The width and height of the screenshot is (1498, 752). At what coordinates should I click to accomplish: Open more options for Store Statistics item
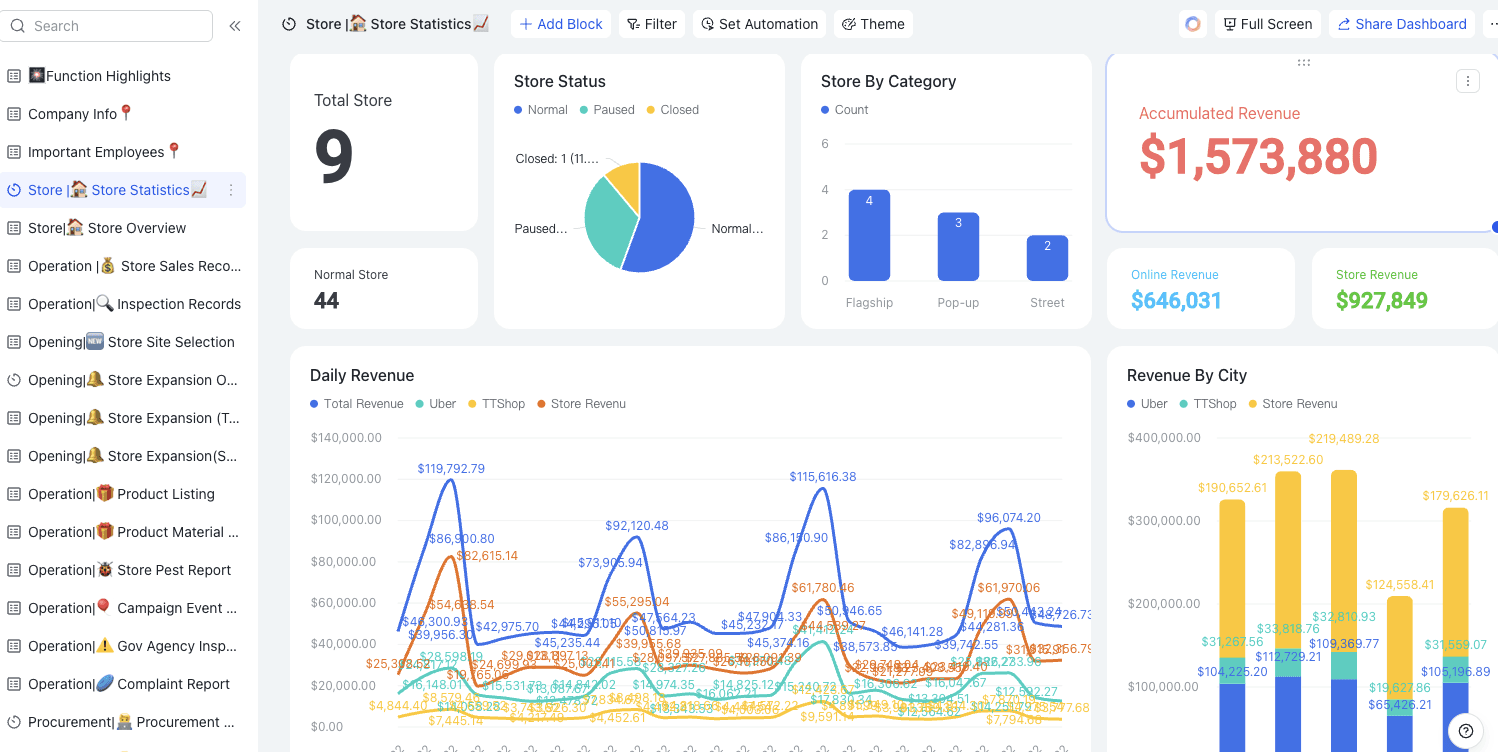click(231, 190)
